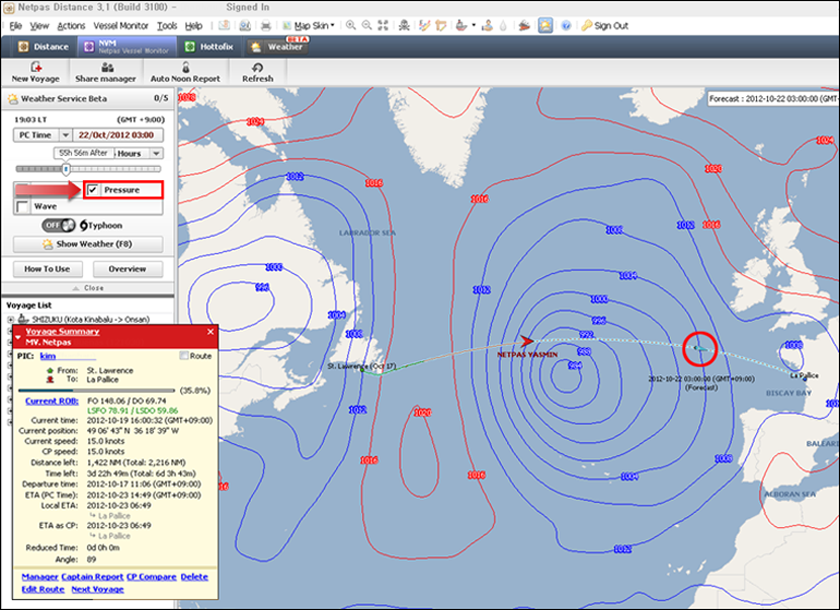840x610 pixels.
Task: Click the Overview button
Action: [x=128, y=269]
